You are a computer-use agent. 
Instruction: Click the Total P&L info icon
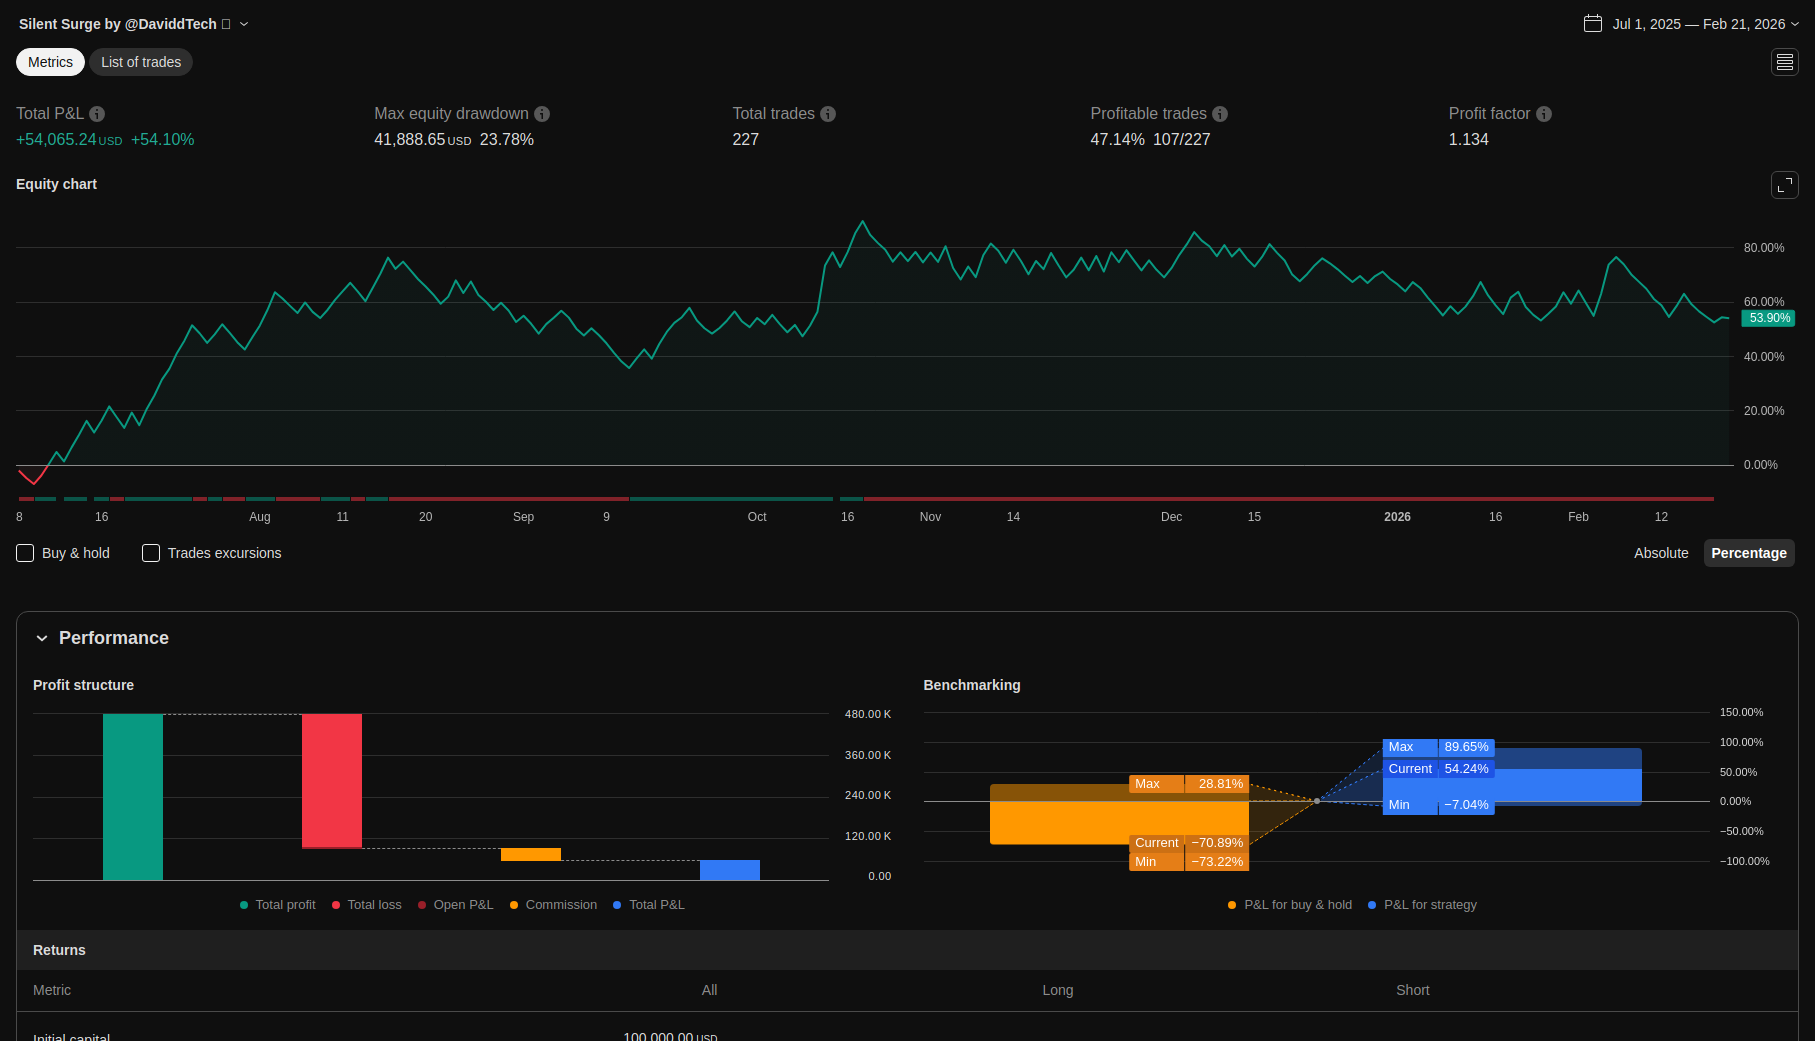pyautogui.click(x=97, y=114)
